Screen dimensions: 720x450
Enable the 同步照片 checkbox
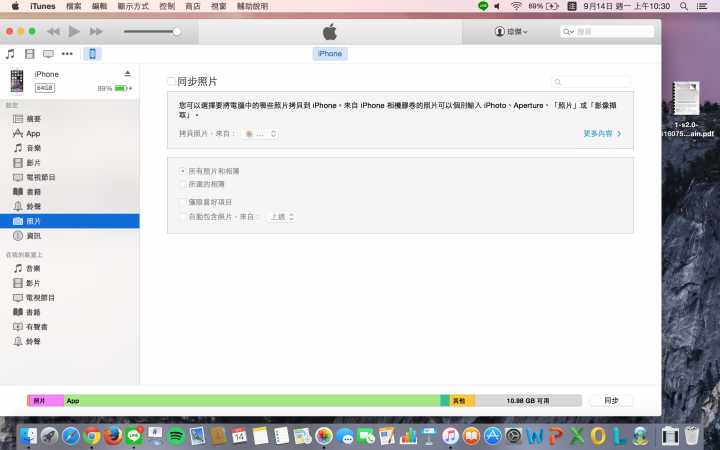(x=171, y=81)
